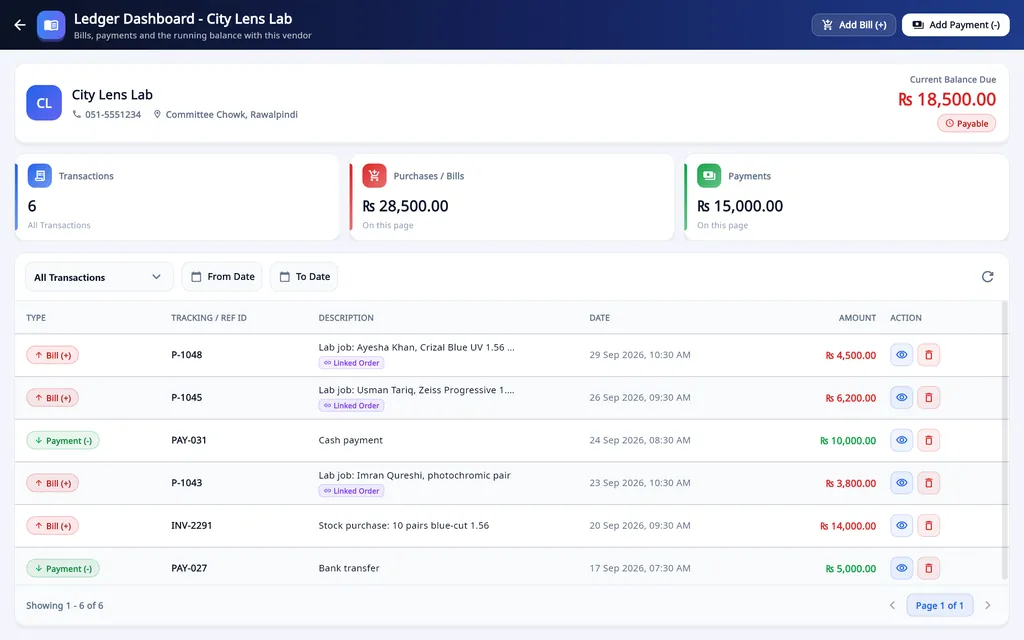The height and width of the screenshot is (640, 1024).
Task: Delete transaction P-1043
Action: pyautogui.click(x=928, y=483)
